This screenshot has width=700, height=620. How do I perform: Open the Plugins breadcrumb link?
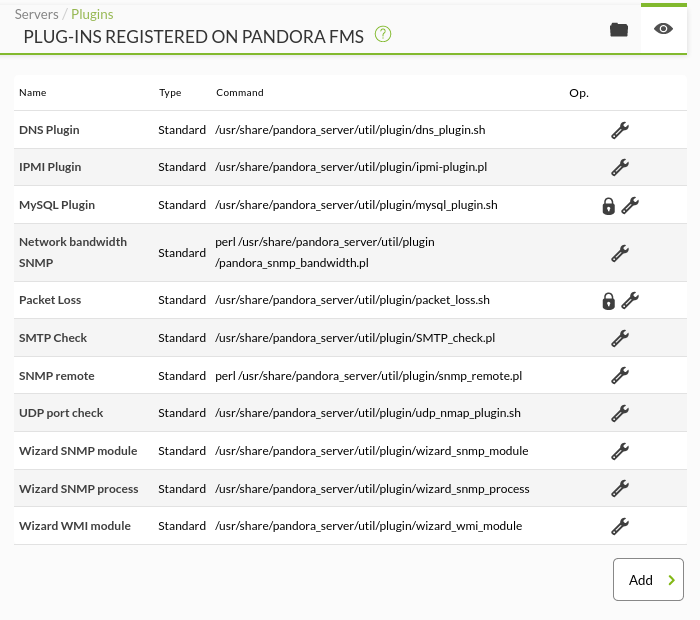(92, 14)
